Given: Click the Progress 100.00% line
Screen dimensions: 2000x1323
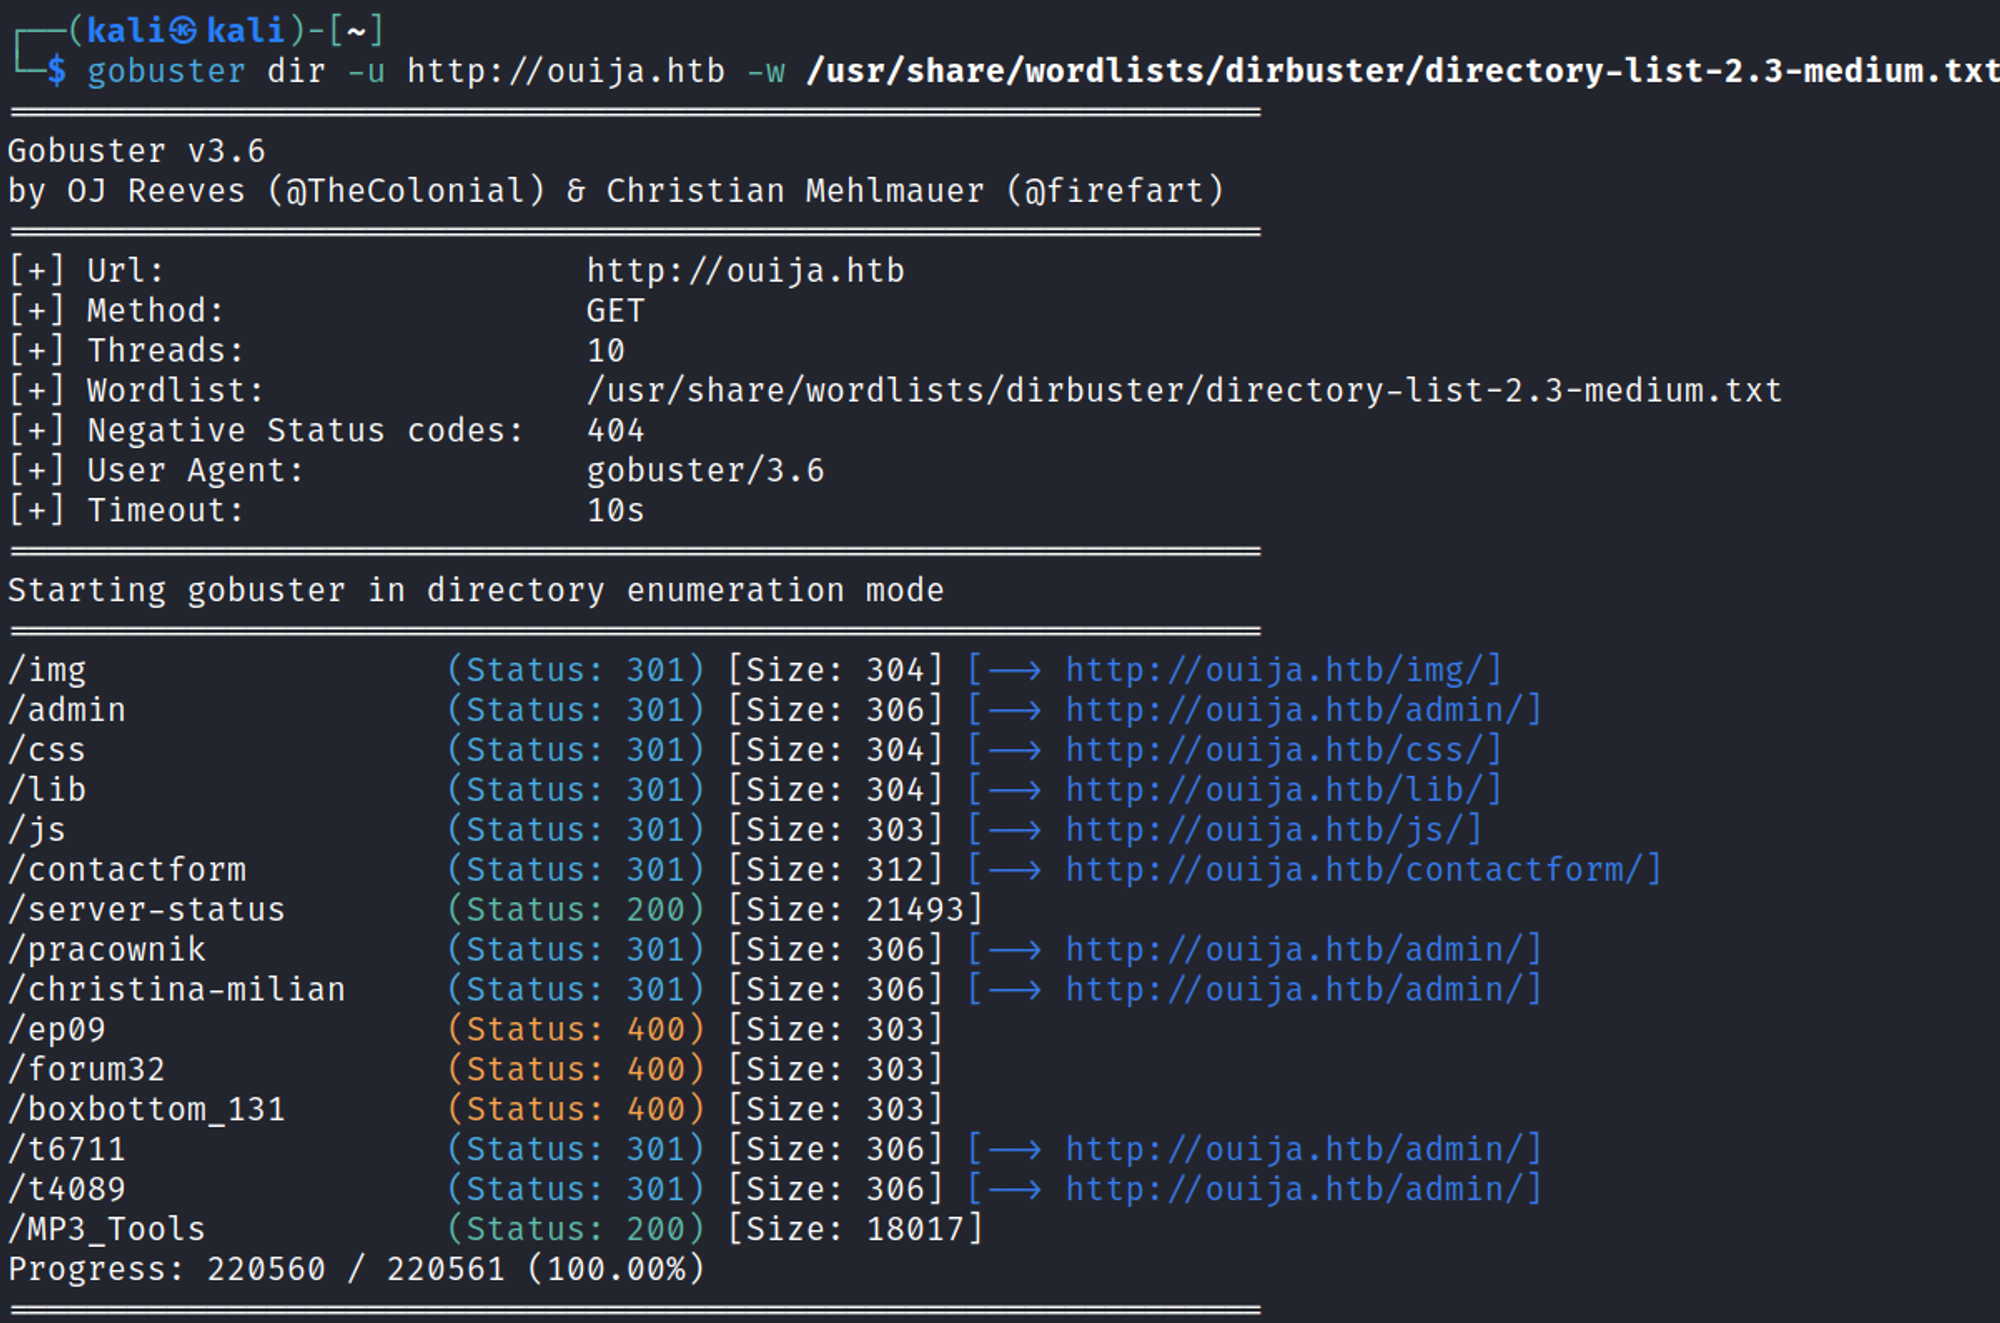Looking at the screenshot, I should click(x=356, y=1269).
